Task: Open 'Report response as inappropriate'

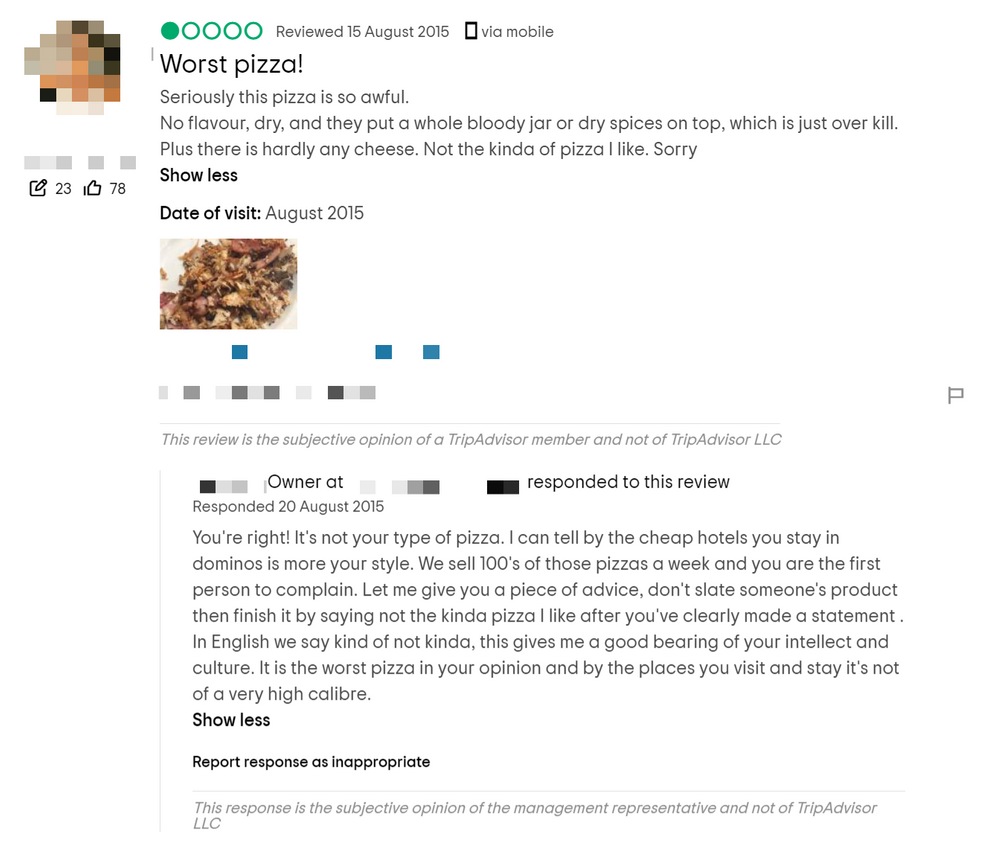Action: pos(311,761)
